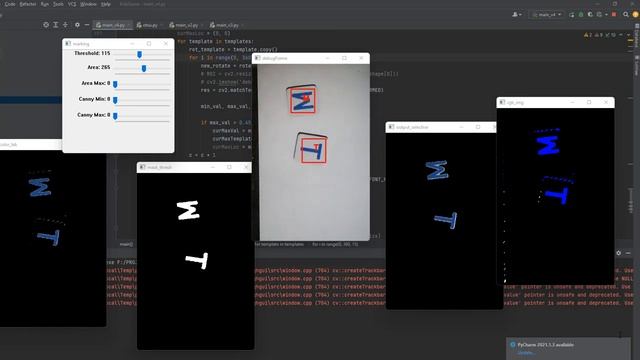Open the Tools menu
Image resolution: width=640 pixels, height=360 pixels.
(58, 4)
